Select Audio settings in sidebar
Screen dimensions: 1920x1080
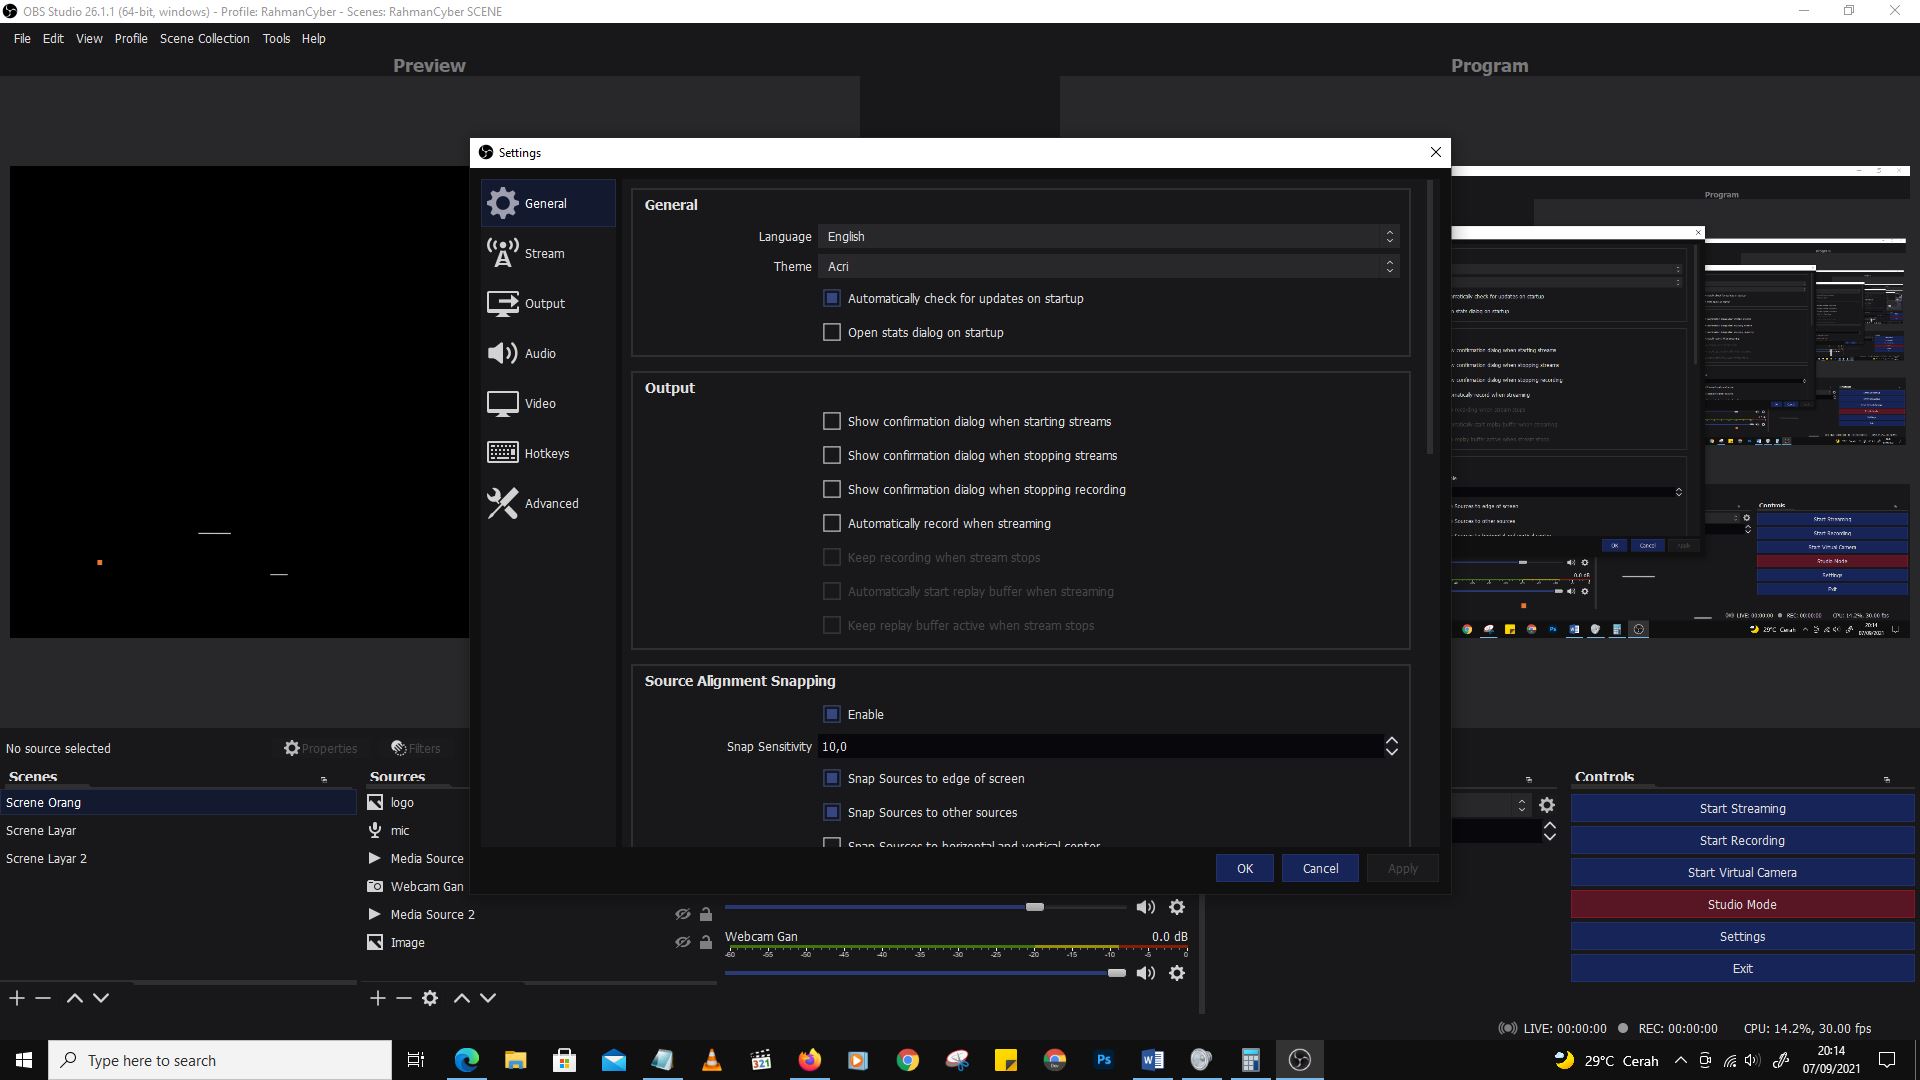[x=539, y=353]
